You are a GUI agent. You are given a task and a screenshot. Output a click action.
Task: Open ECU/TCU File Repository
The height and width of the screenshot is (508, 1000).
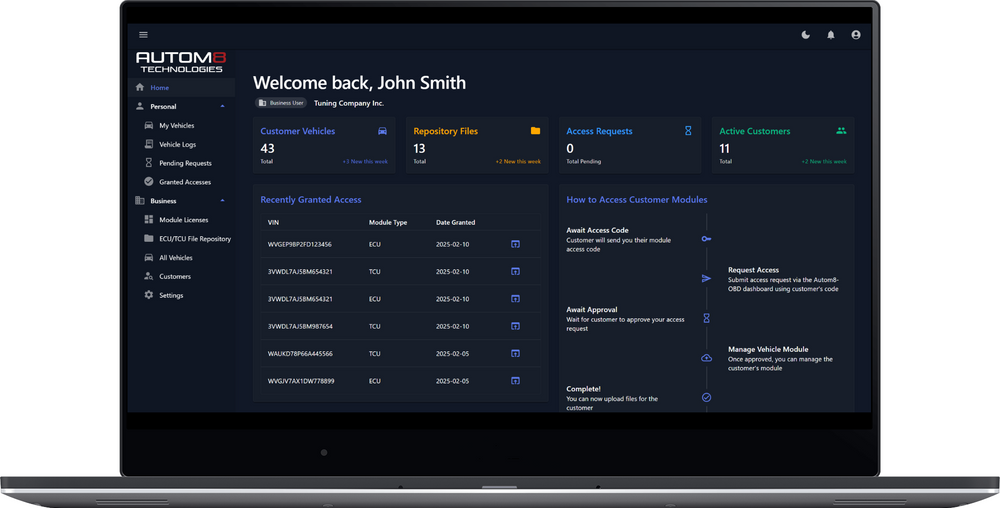pos(194,239)
